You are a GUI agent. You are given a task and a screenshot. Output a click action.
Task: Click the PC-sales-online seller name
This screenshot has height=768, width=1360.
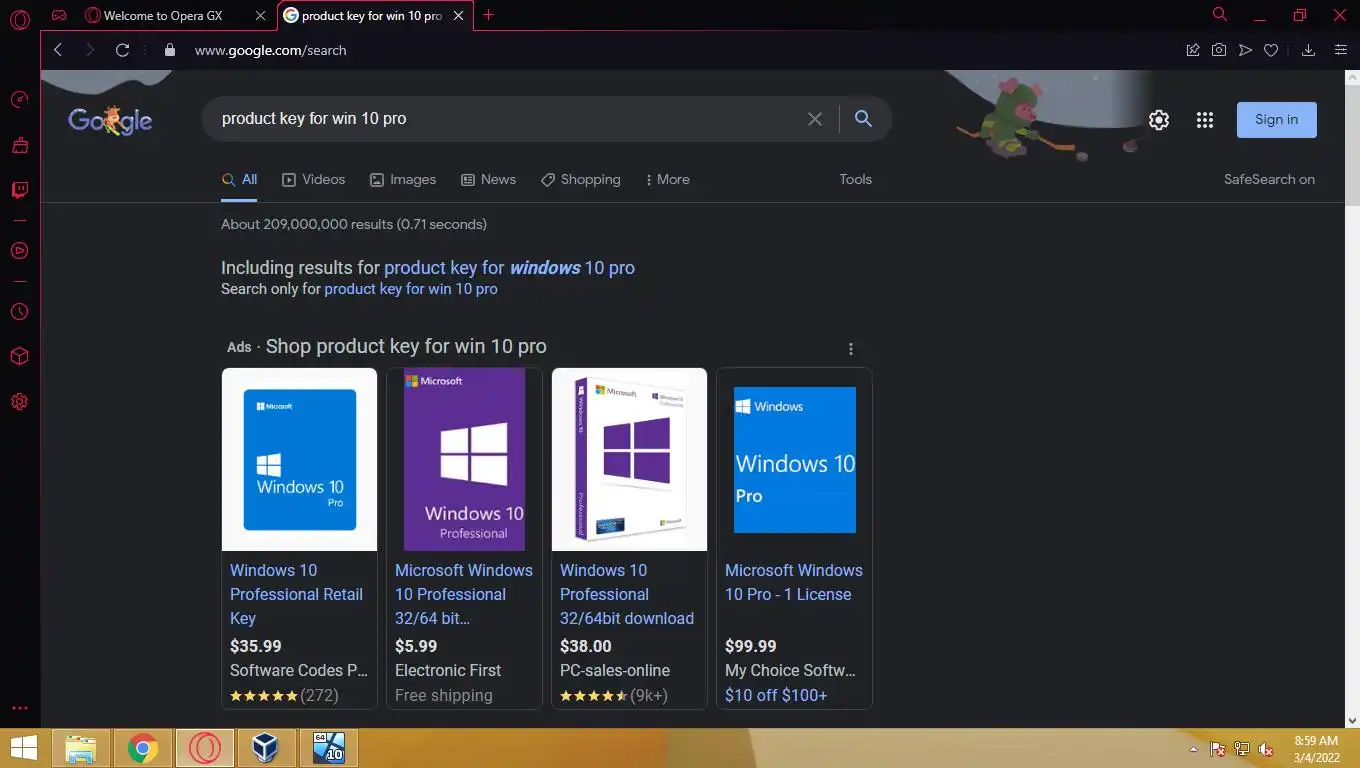[x=615, y=670]
